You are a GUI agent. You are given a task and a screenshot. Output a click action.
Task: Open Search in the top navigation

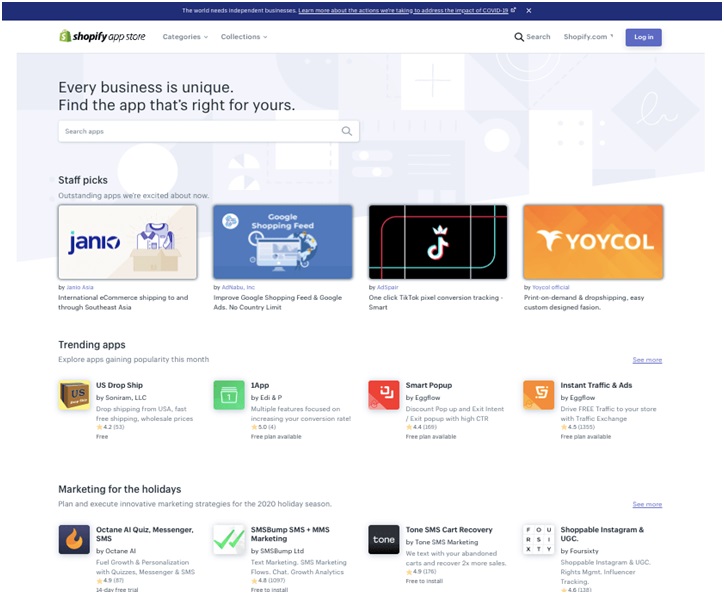click(x=532, y=37)
